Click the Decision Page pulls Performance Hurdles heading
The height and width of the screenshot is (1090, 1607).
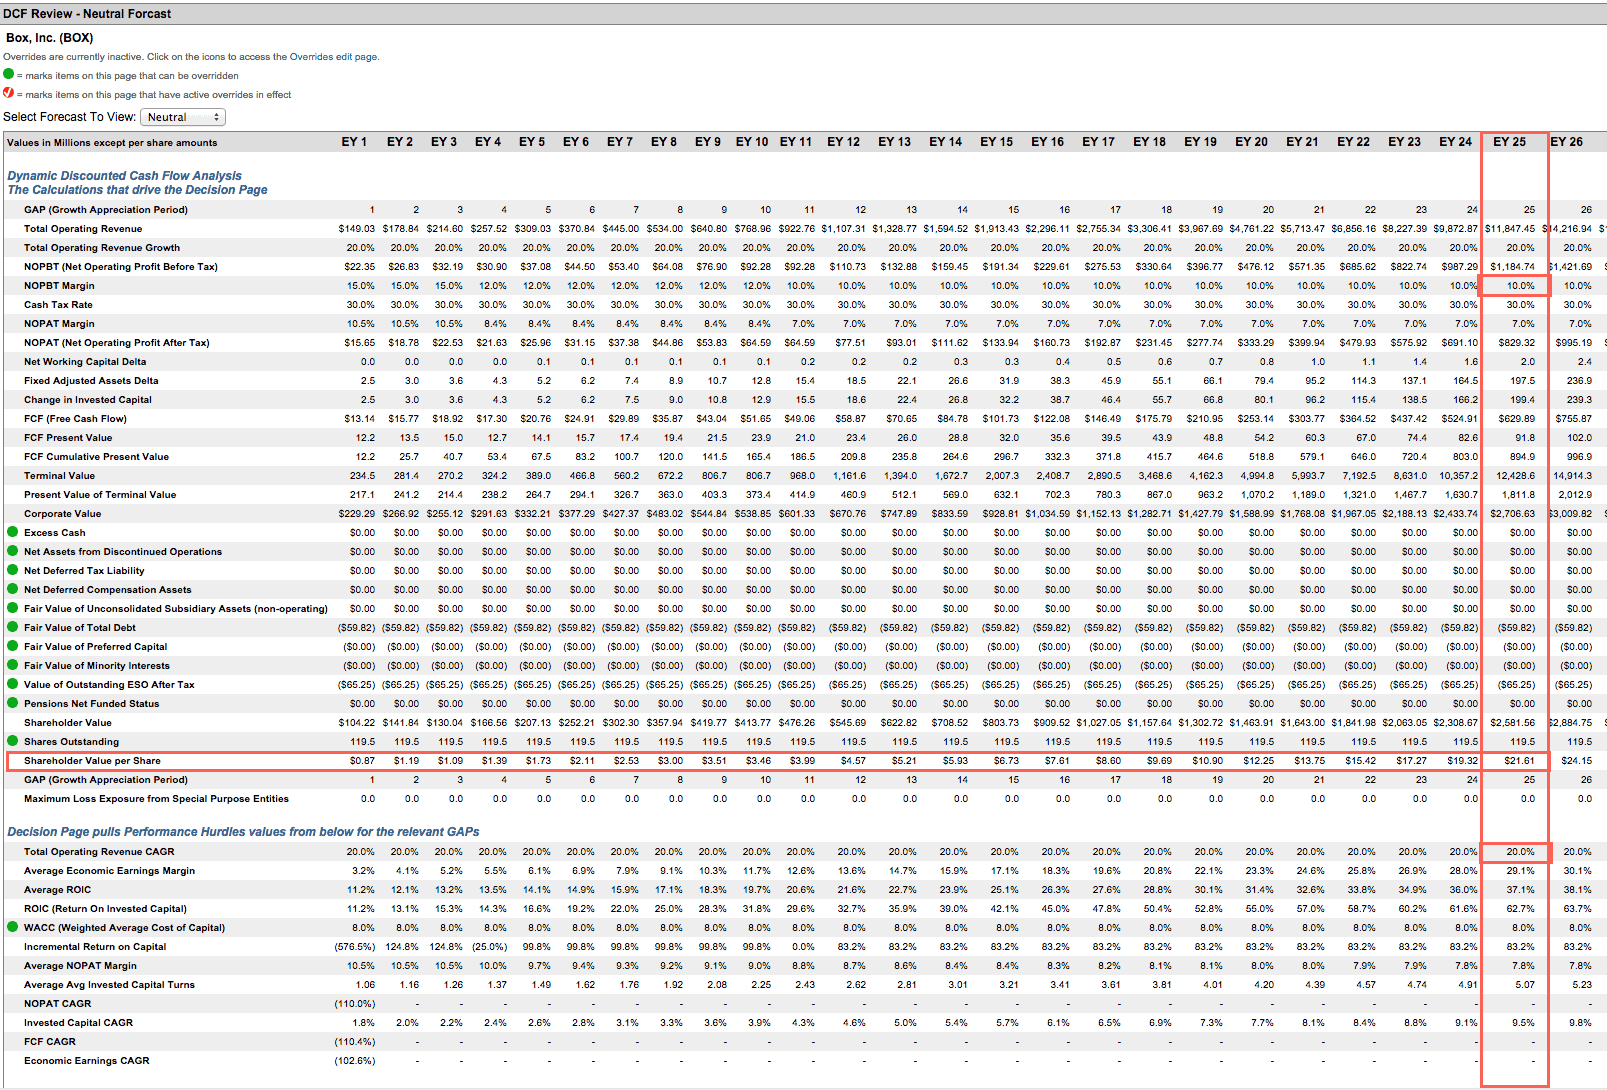tap(243, 832)
